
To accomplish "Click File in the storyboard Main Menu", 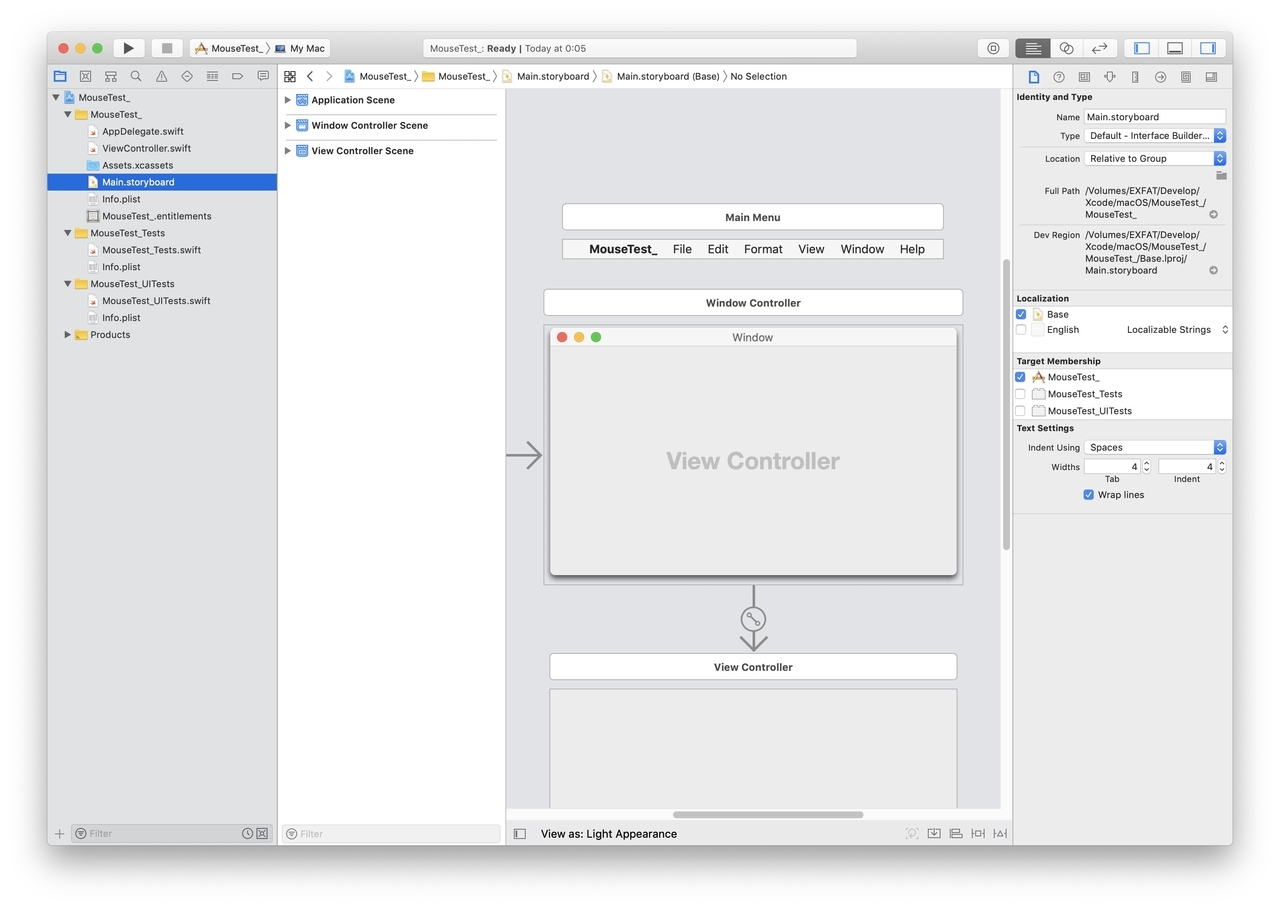I will coord(682,250).
